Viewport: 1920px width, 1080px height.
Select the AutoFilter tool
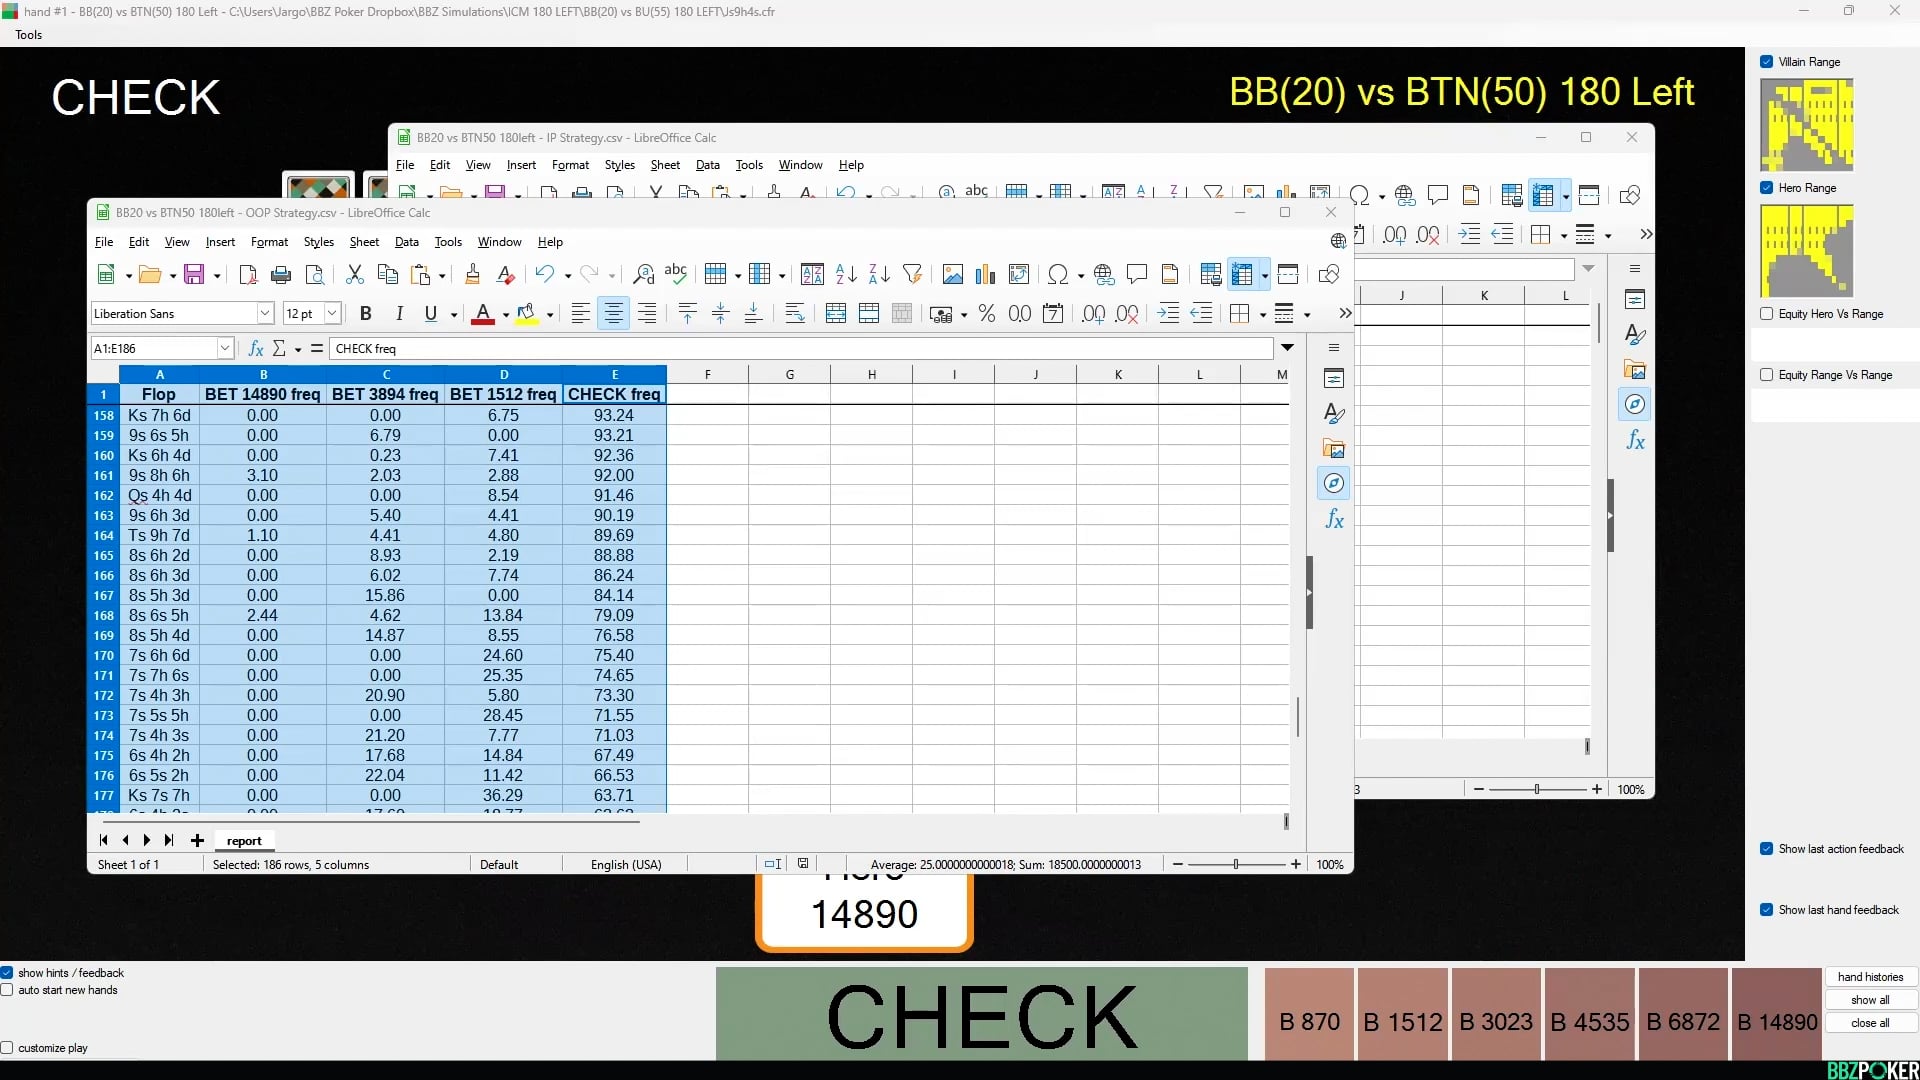(913, 274)
